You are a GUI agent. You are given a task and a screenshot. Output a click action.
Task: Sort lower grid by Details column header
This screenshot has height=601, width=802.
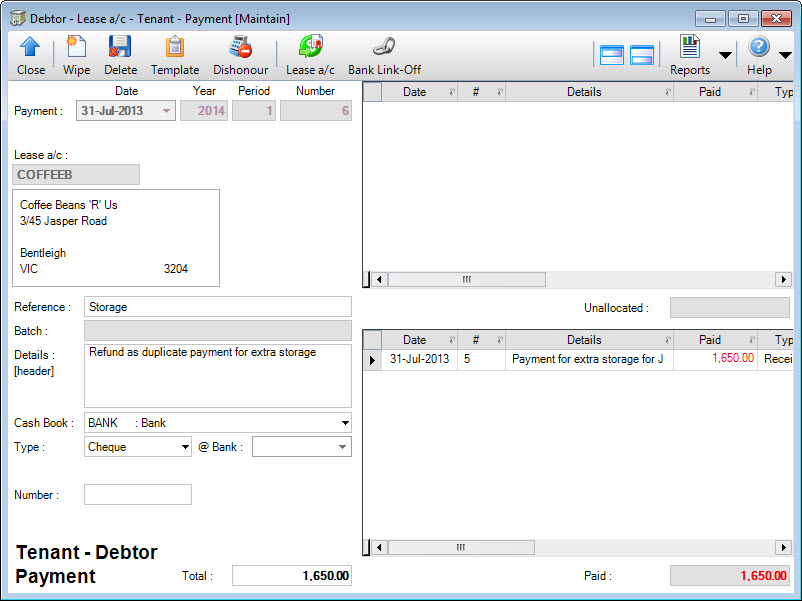pos(589,340)
